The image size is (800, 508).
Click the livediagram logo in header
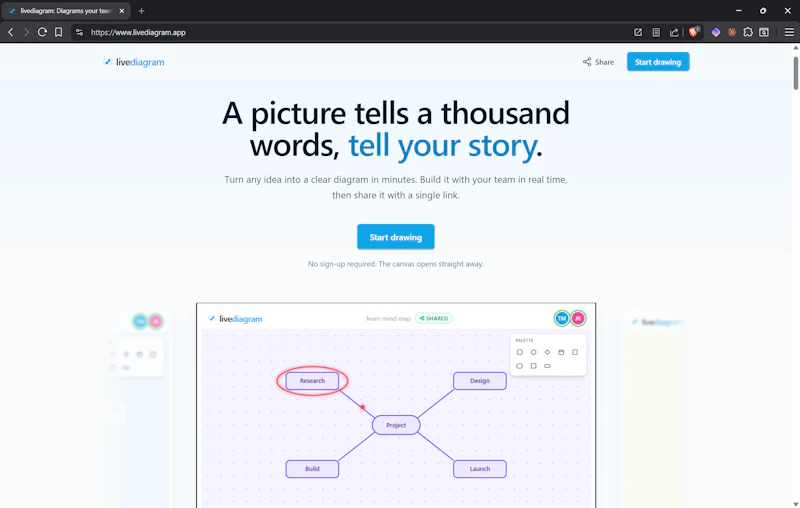pos(134,62)
